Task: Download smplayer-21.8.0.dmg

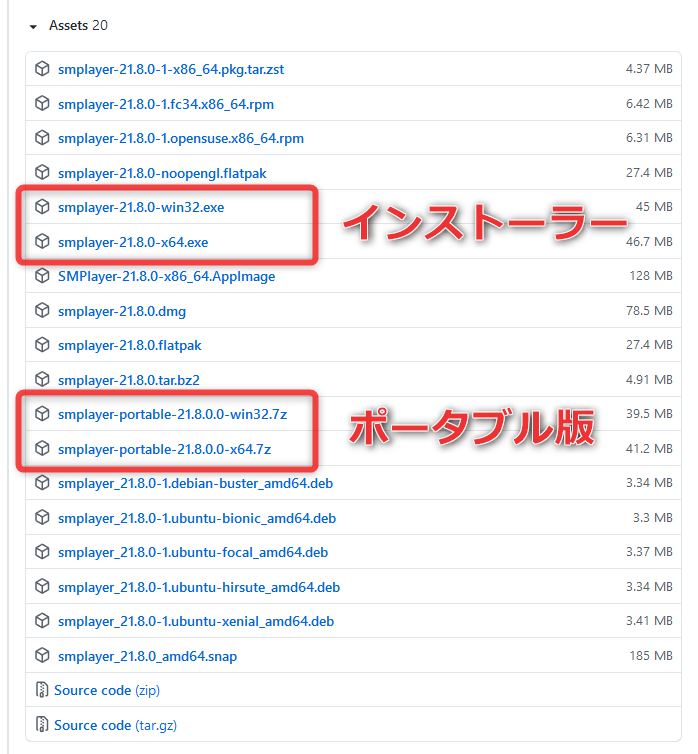Action: [x=122, y=312]
